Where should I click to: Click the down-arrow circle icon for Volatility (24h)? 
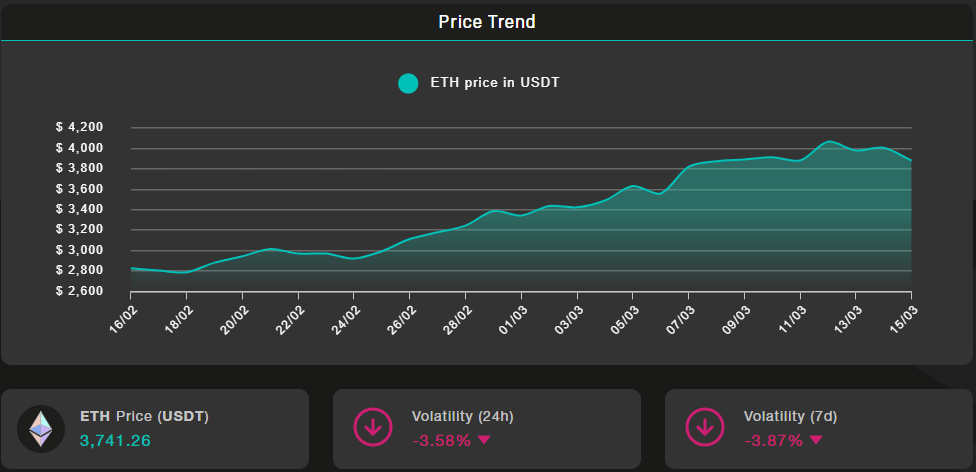point(373,428)
